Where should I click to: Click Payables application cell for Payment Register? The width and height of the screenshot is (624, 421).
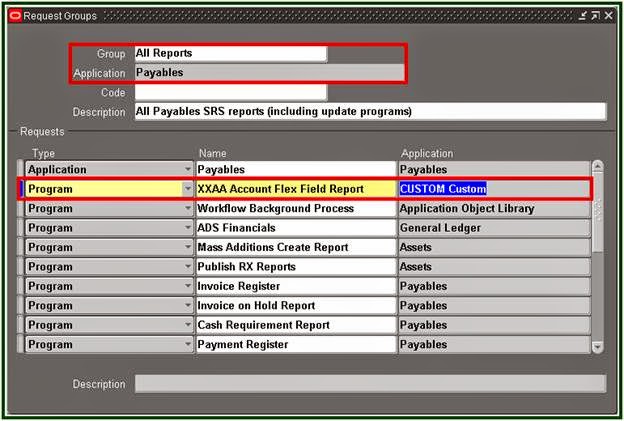click(x=494, y=345)
